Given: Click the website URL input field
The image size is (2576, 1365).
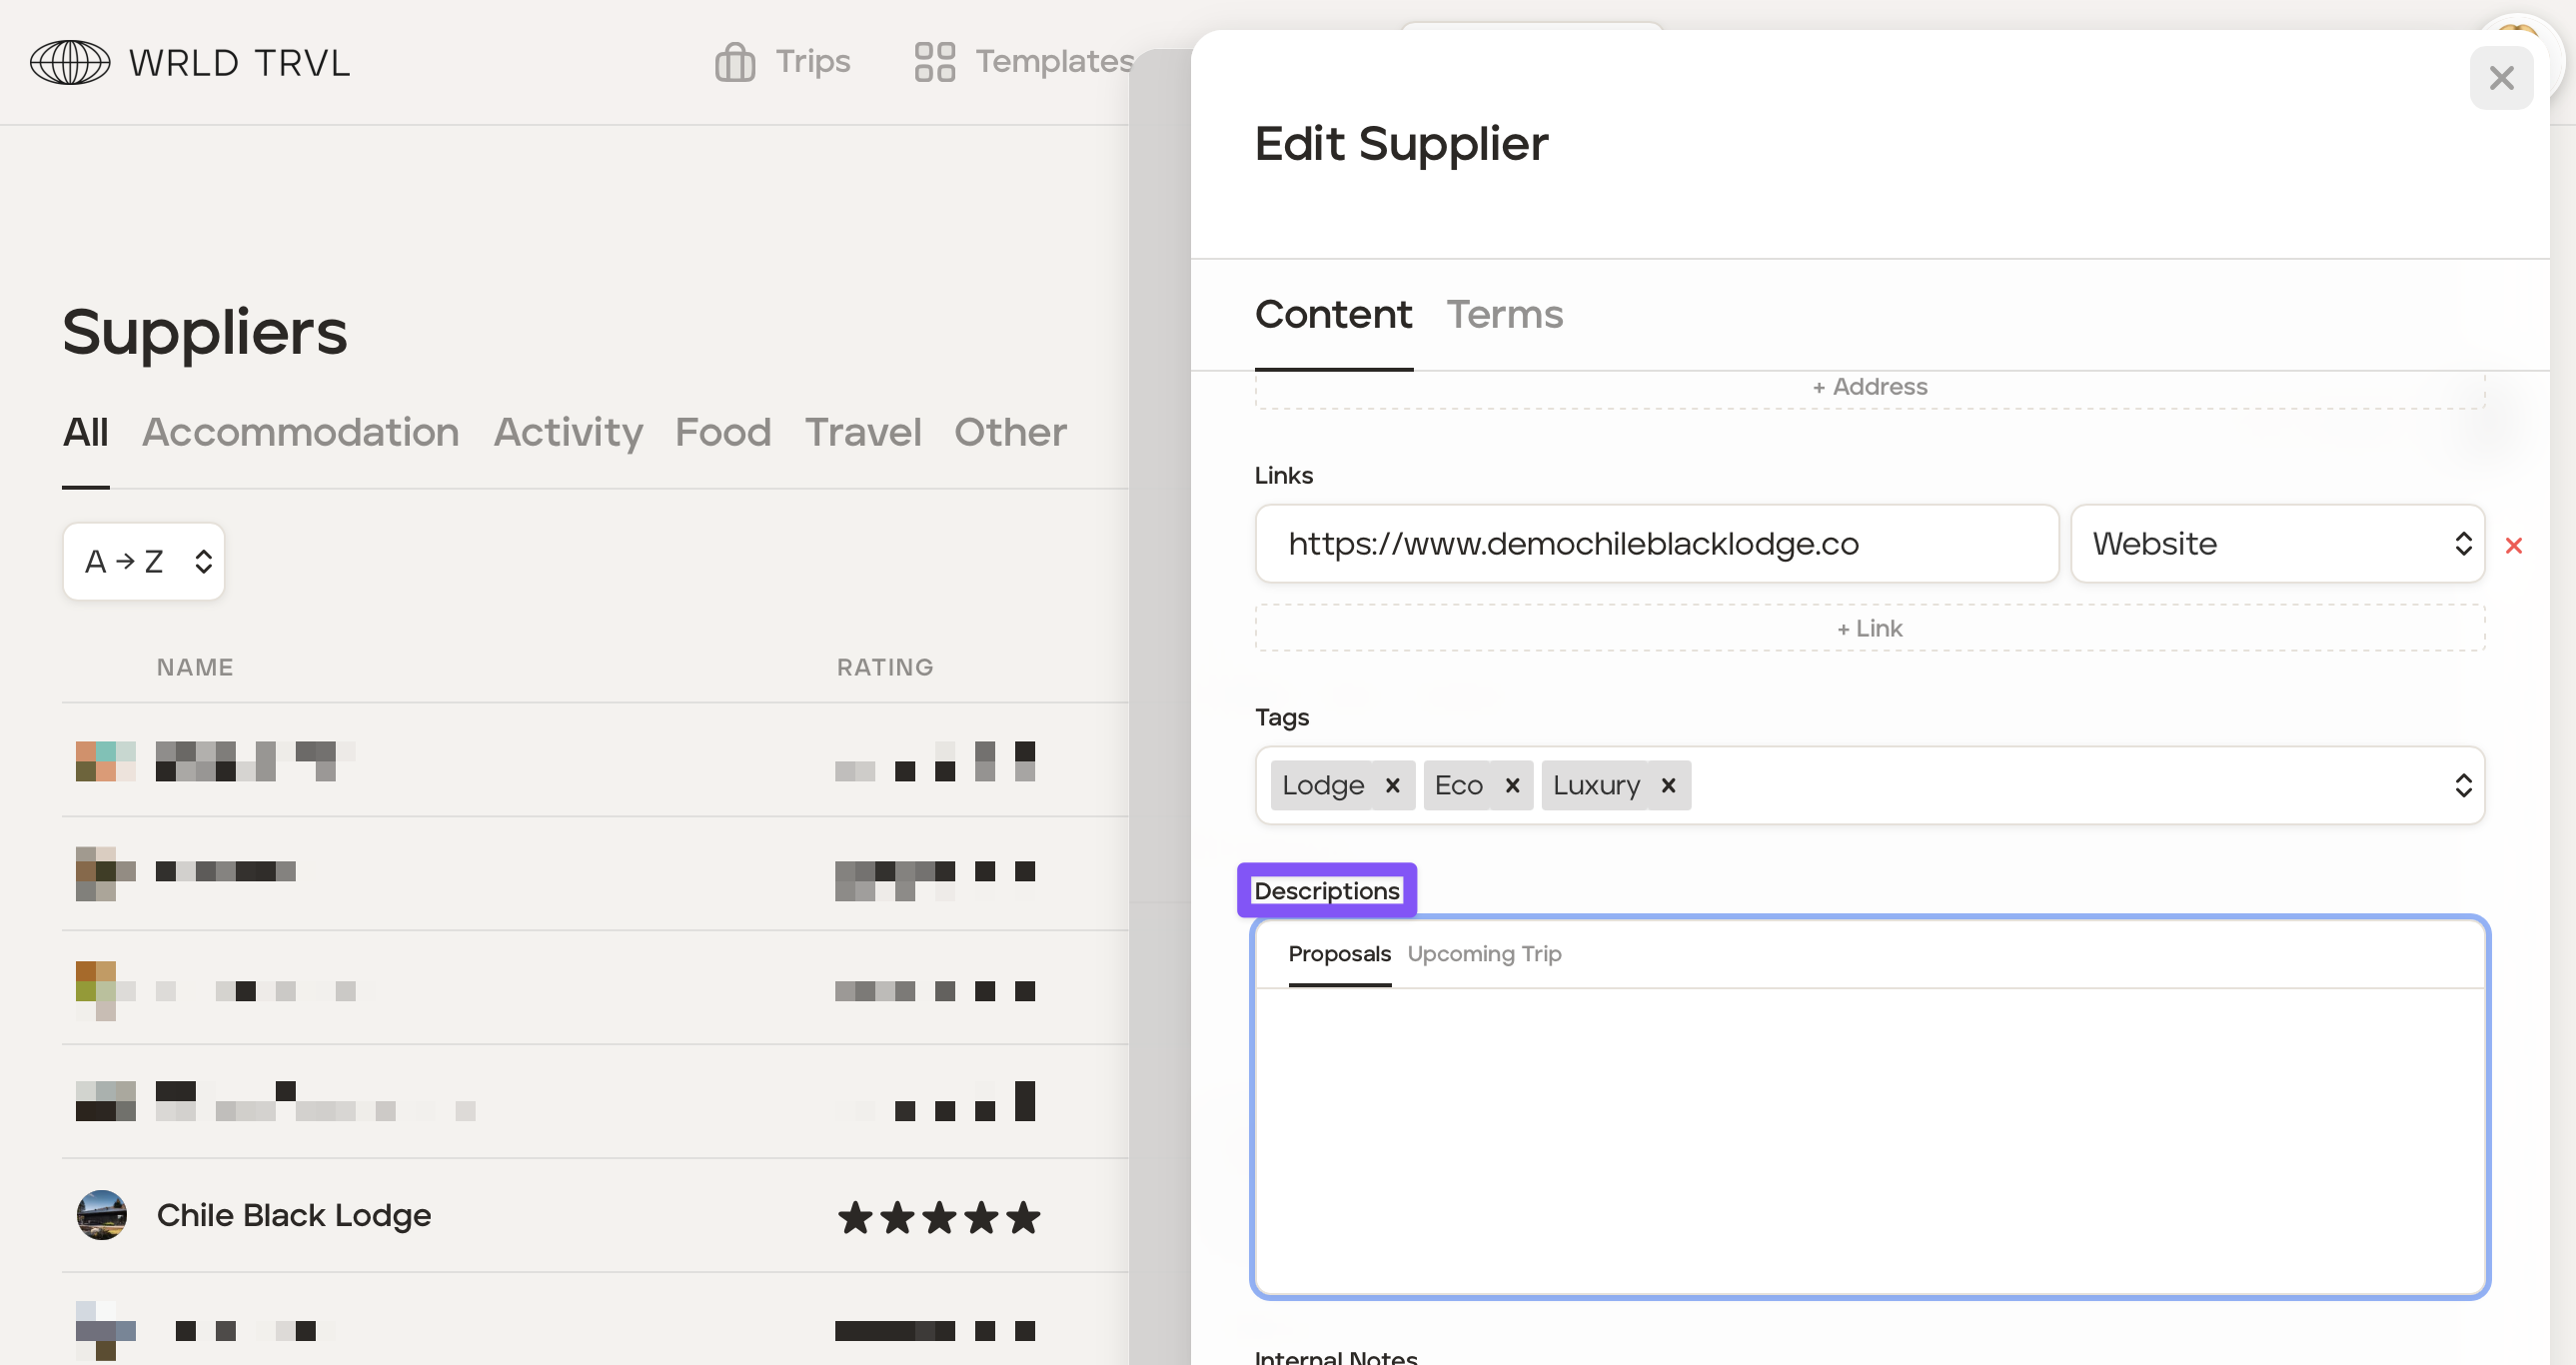Looking at the screenshot, I should pyautogui.click(x=1656, y=543).
